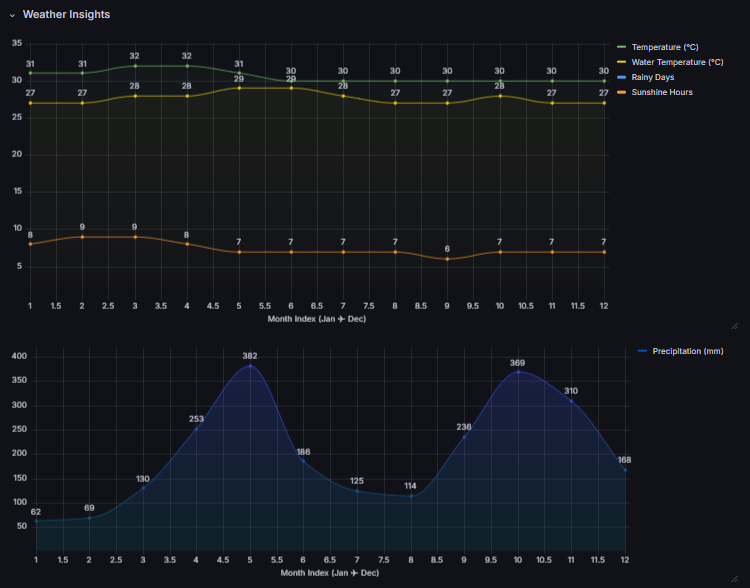The width and height of the screenshot is (750, 588).
Task: Open the Precipitation series color swatch
Action: coord(642,351)
